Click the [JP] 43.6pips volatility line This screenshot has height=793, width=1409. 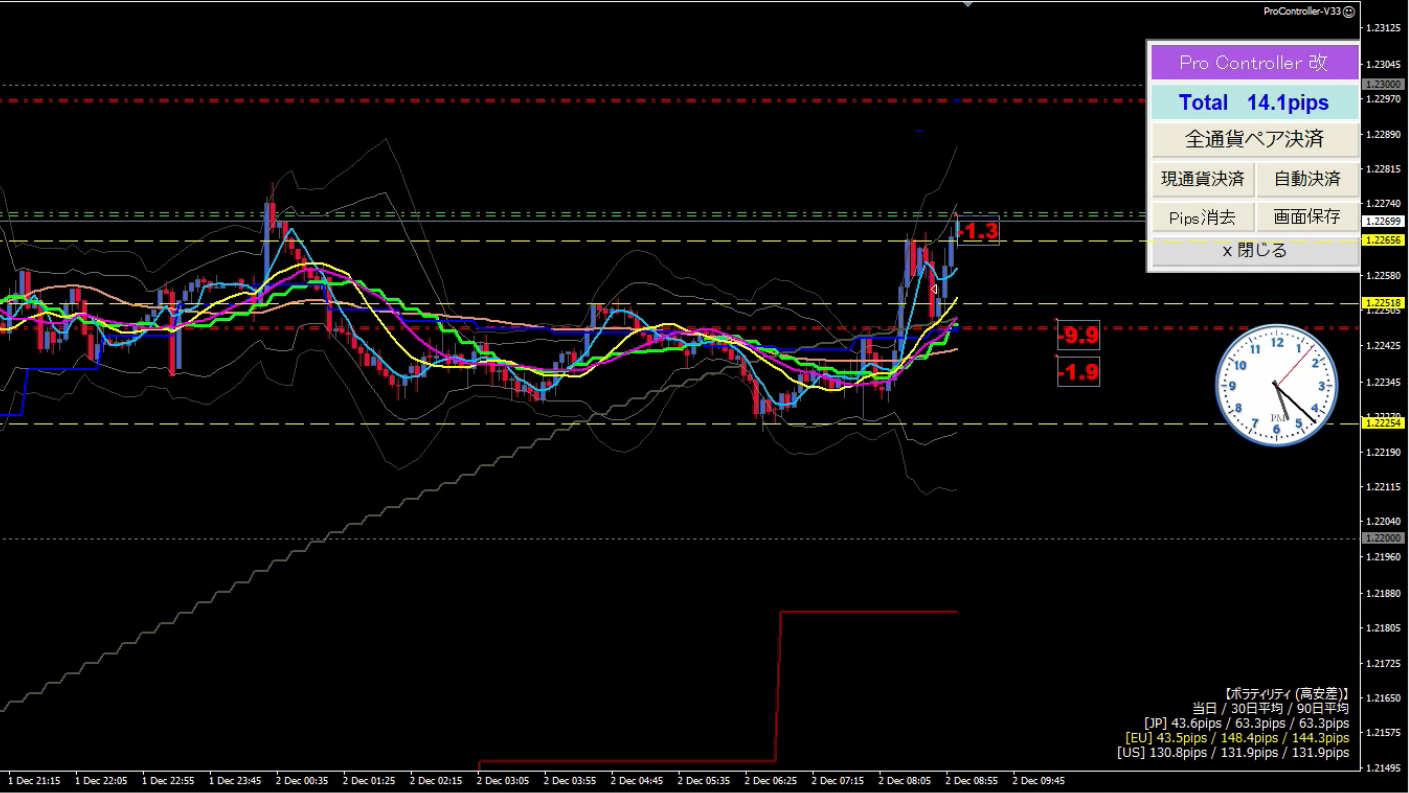coord(1246,723)
